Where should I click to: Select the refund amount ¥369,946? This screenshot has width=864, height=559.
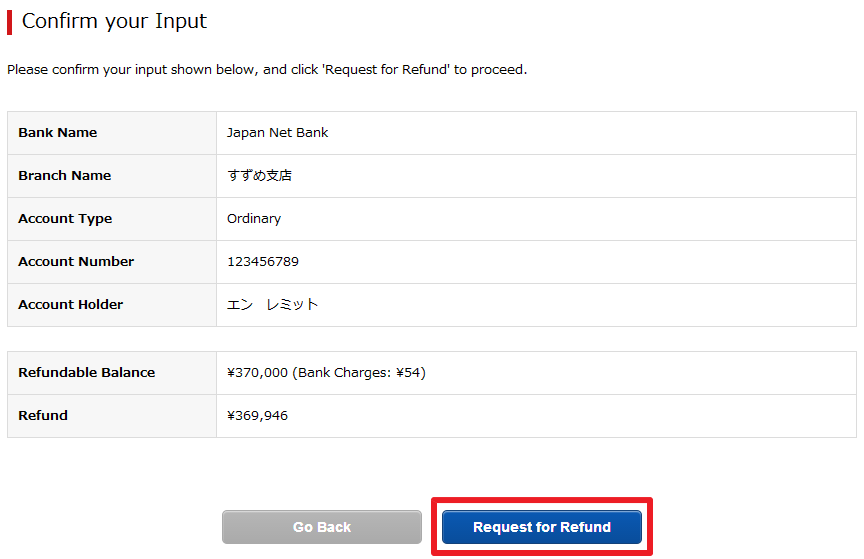pyautogui.click(x=257, y=416)
